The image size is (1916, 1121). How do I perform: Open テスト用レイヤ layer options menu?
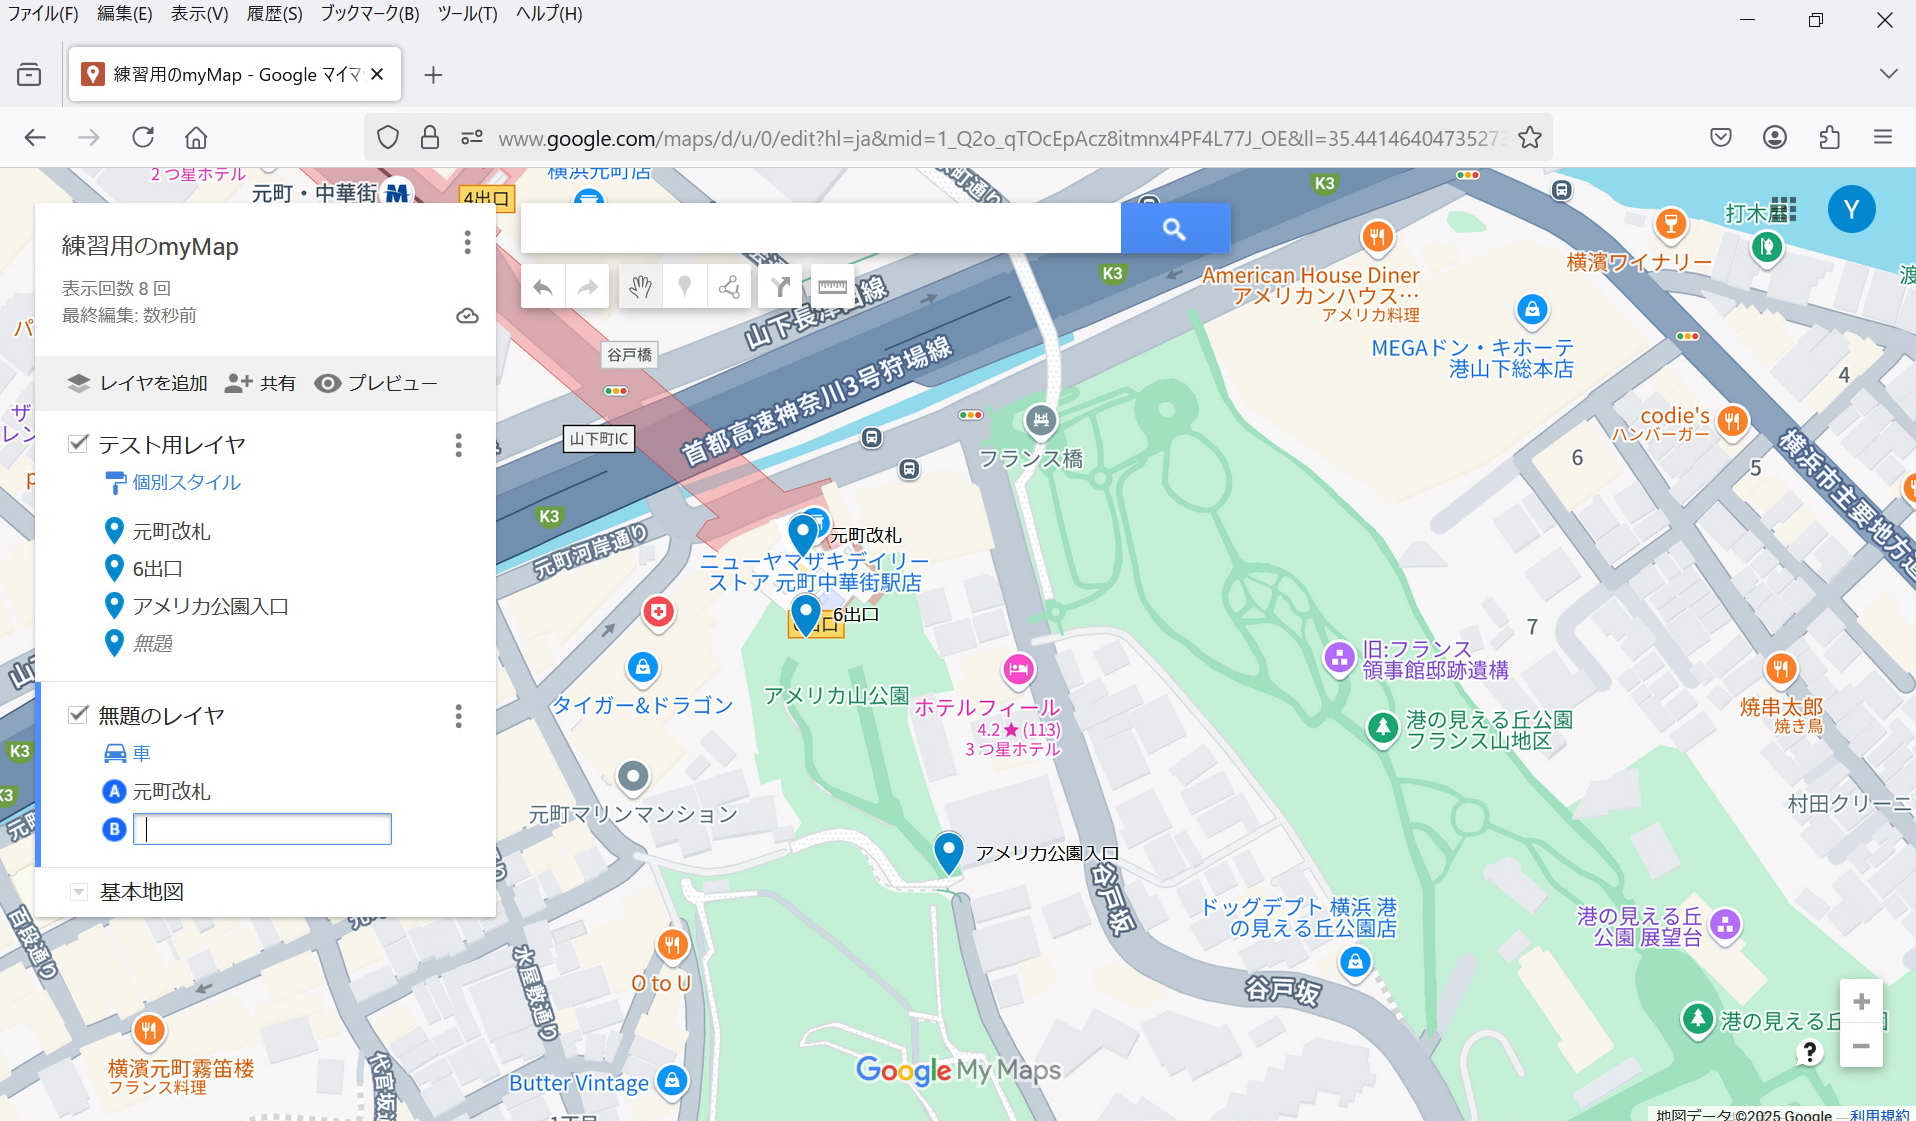(459, 445)
